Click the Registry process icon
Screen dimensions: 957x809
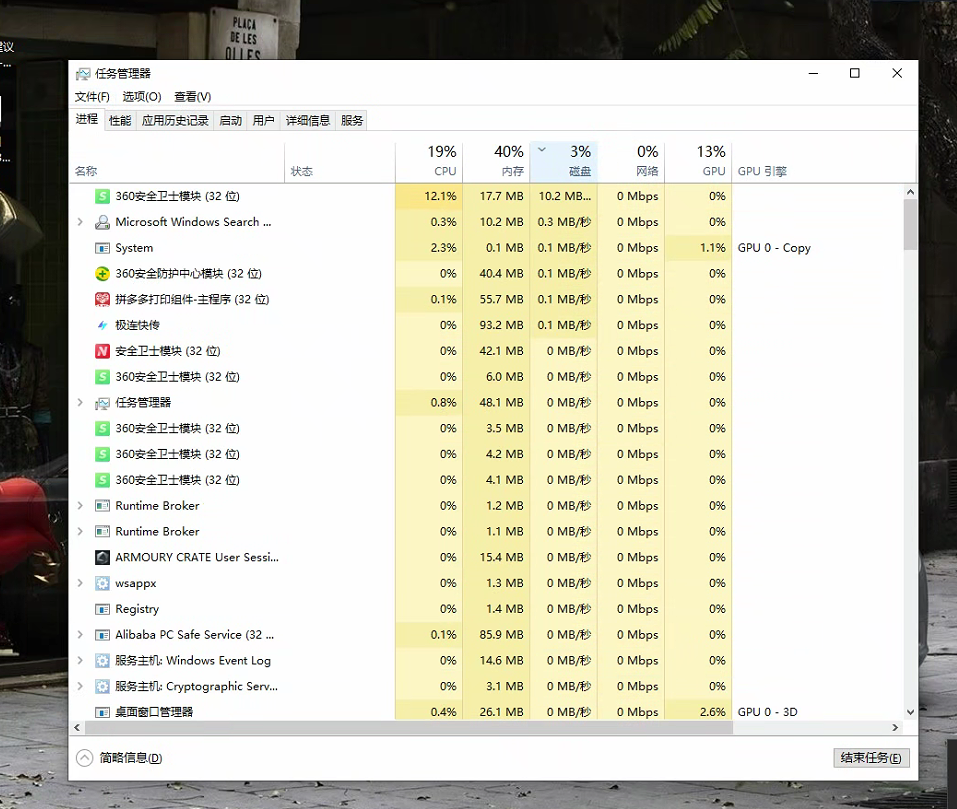102,609
